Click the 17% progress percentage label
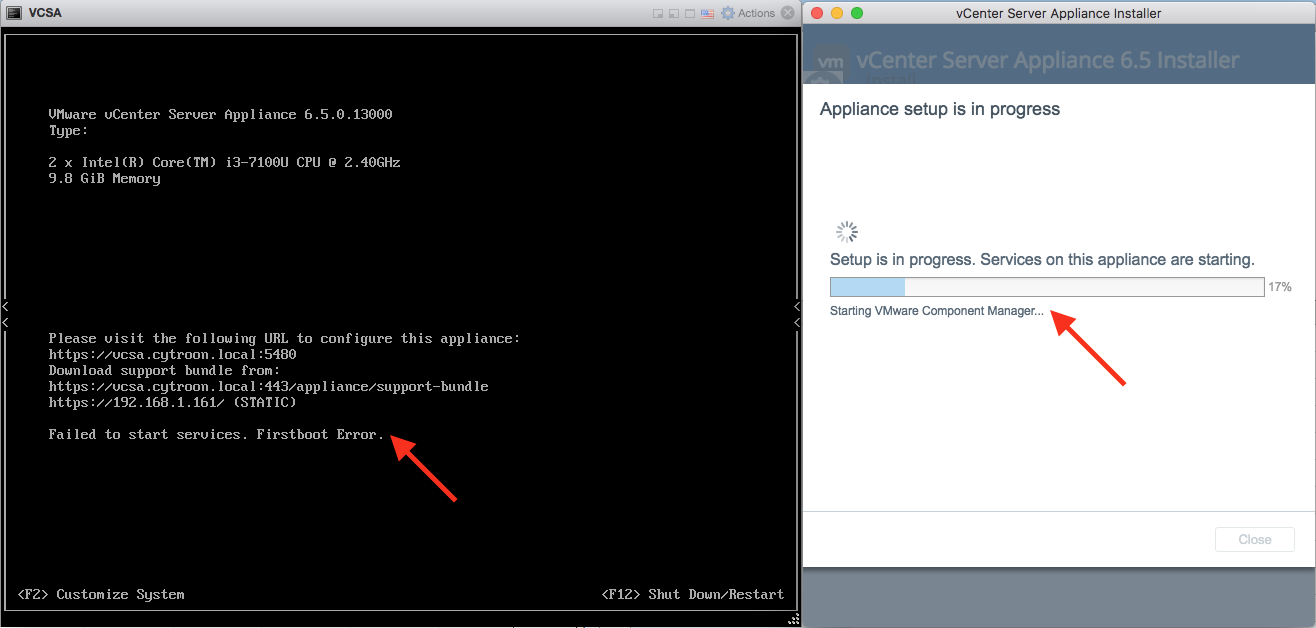The height and width of the screenshot is (628, 1316). click(1280, 287)
